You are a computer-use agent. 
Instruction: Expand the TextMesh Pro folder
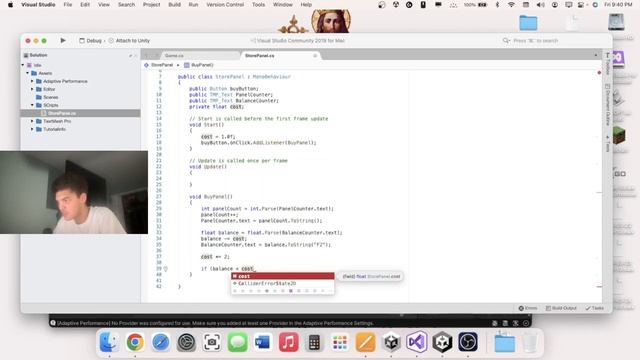[x=32, y=121]
